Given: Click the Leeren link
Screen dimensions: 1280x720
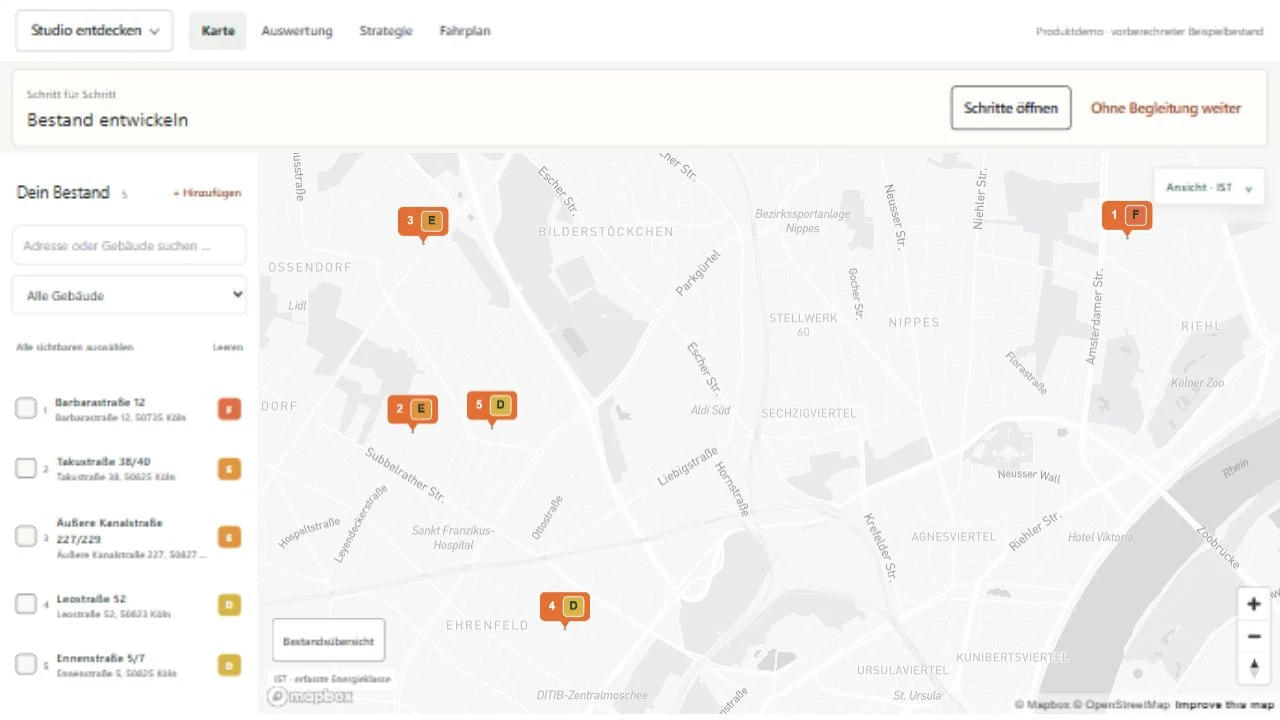Looking at the screenshot, I should 228,347.
